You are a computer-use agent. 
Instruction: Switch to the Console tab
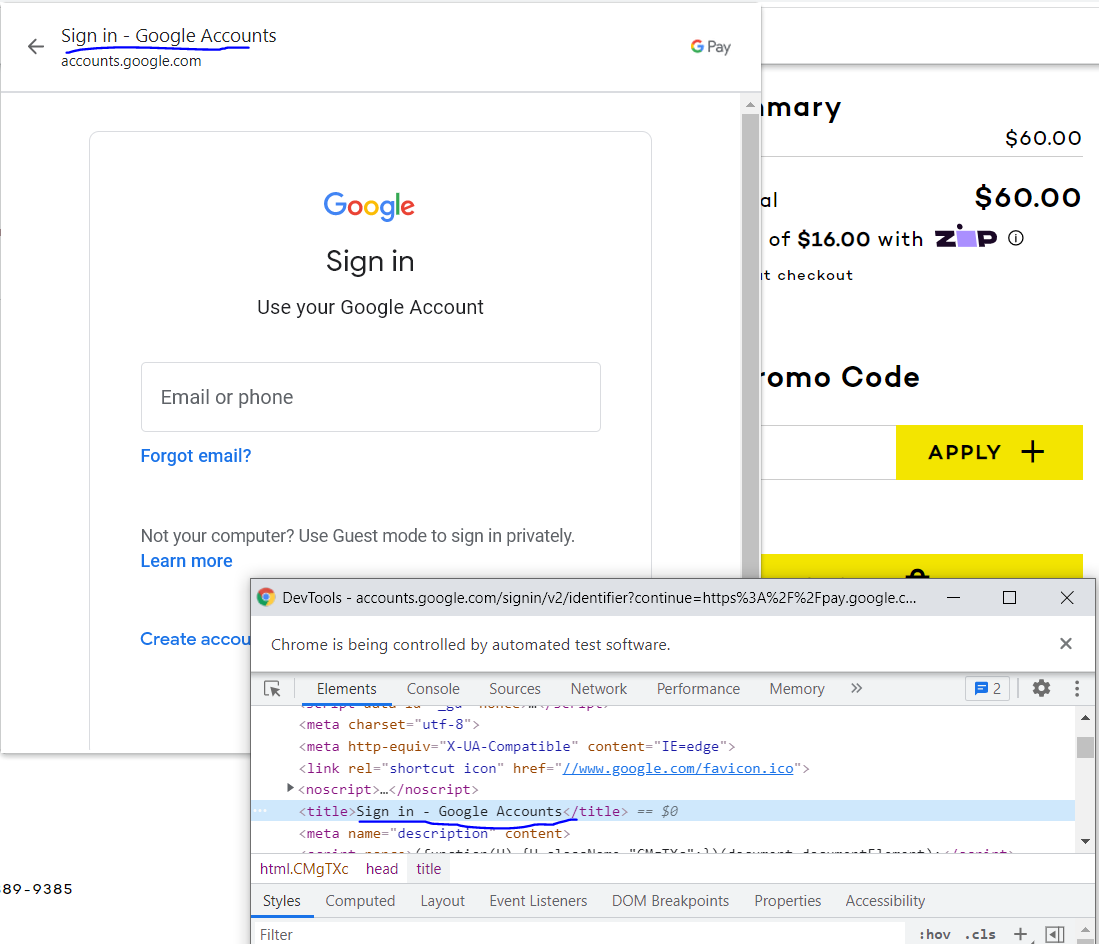[x=433, y=689]
